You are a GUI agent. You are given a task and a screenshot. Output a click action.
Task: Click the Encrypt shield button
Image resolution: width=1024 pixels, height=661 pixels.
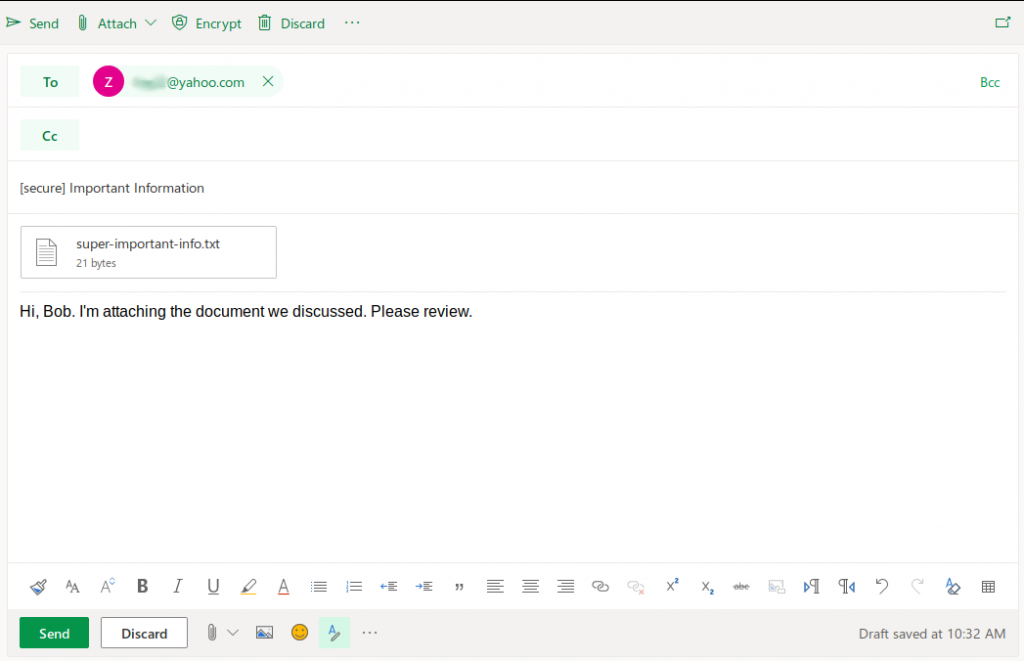pyautogui.click(x=207, y=24)
